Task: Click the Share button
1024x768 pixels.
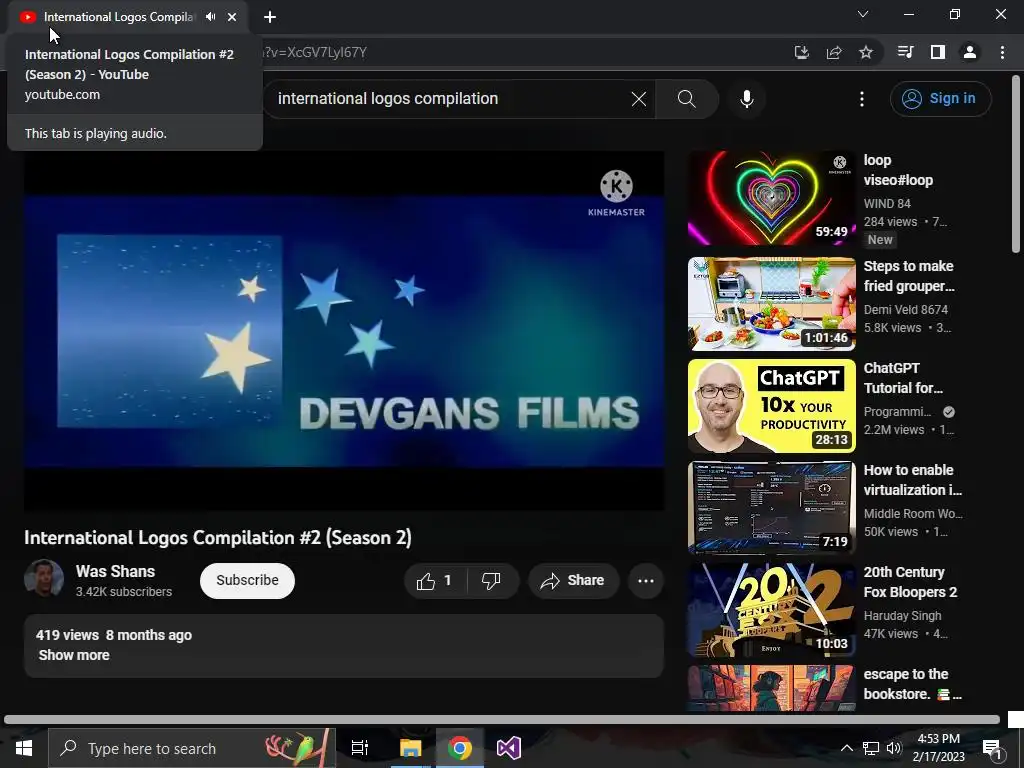Action: pyautogui.click(x=573, y=581)
